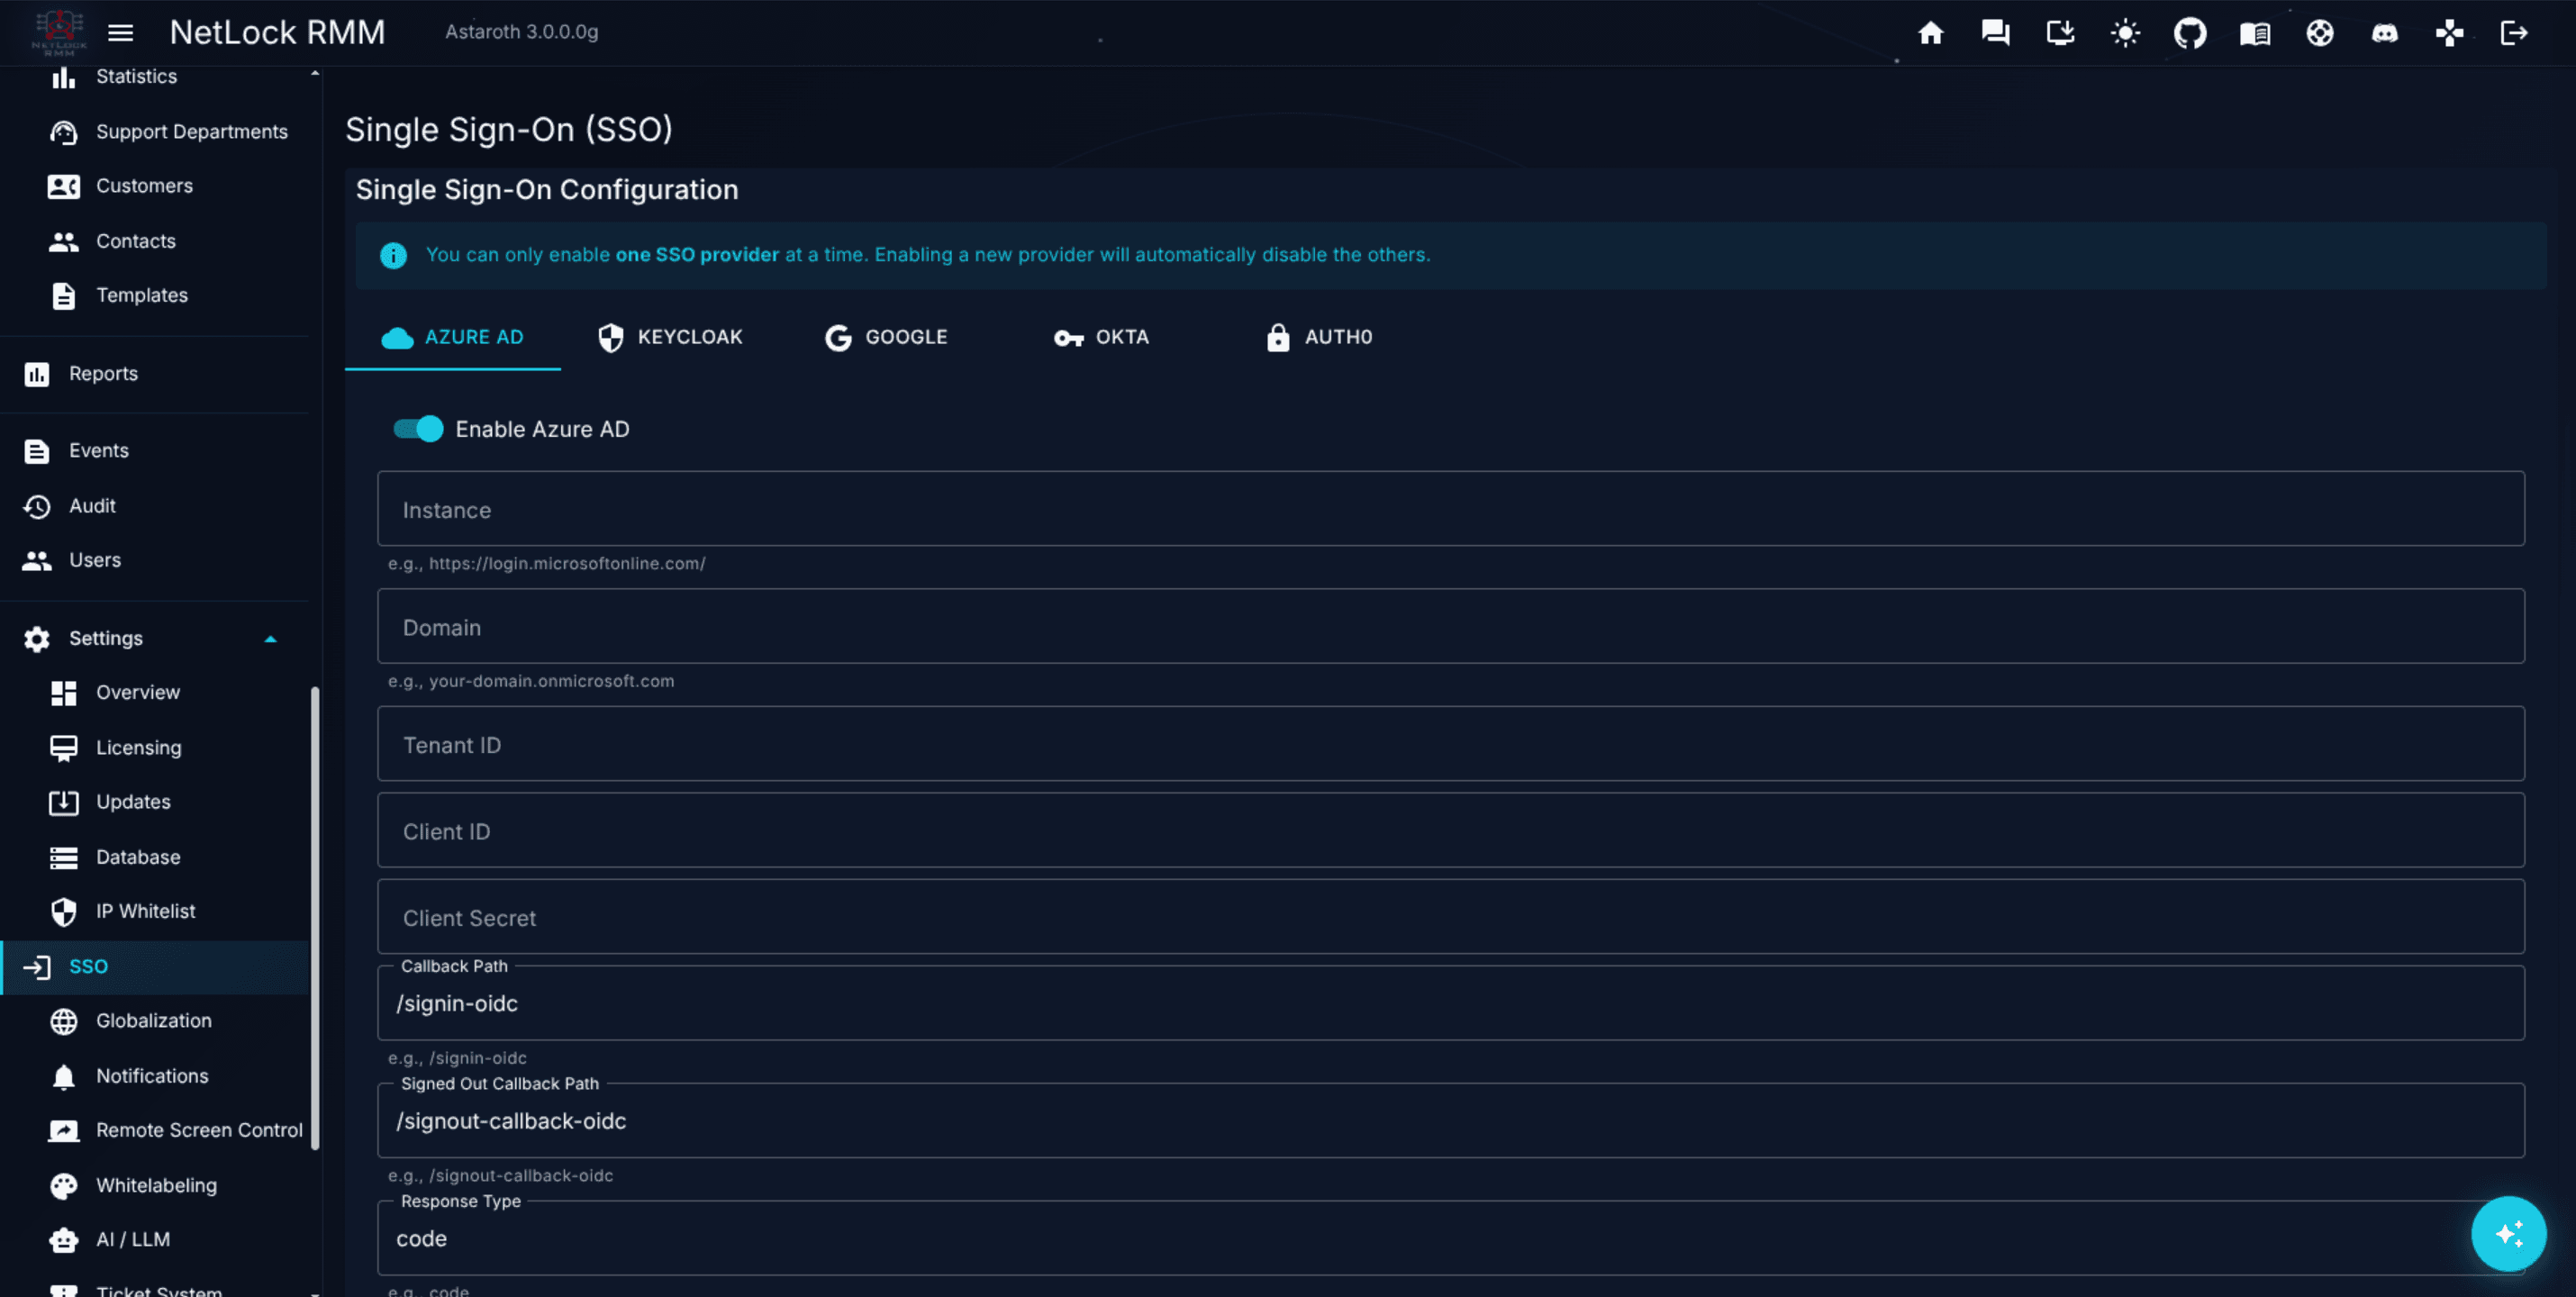Open AI / LLM settings

point(133,1239)
